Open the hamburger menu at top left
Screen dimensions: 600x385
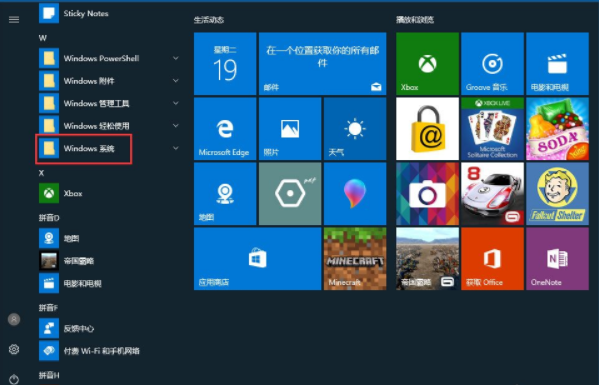(x=14, y=20)
